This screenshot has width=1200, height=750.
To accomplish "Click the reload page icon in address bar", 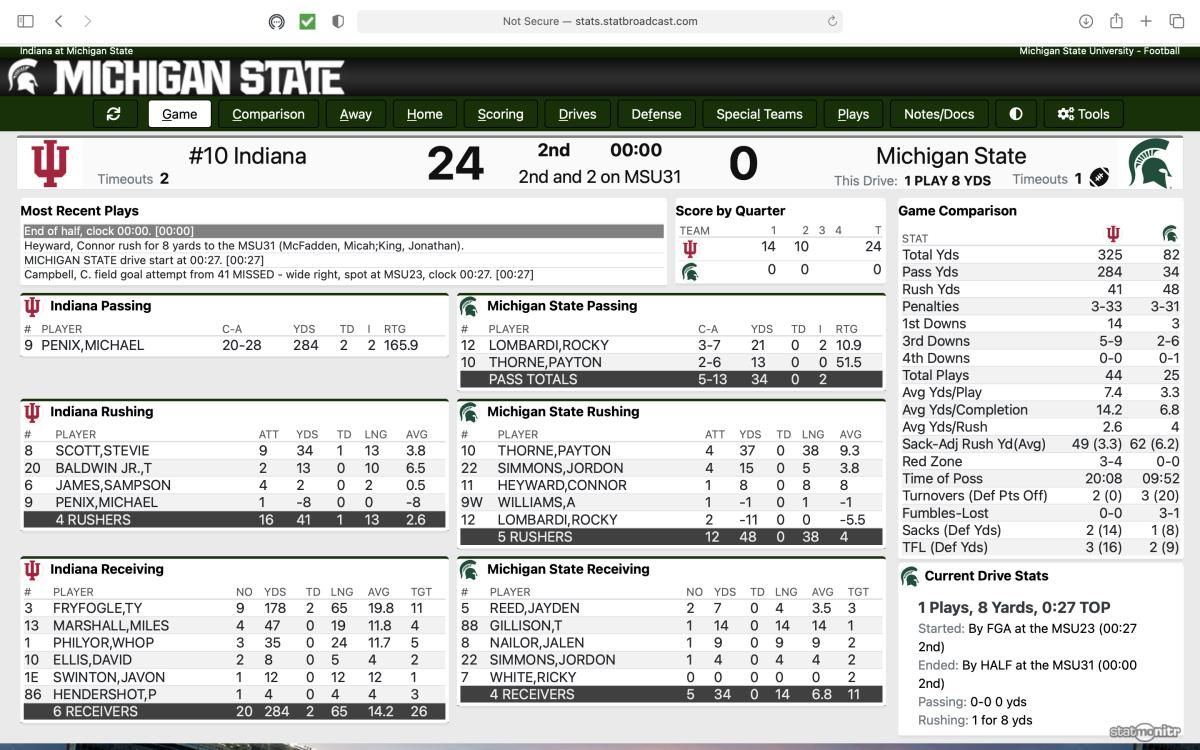I will pos(832,21).
